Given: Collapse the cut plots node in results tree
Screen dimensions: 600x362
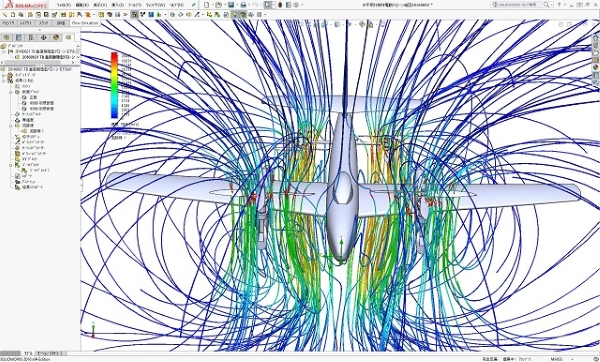Looking at the screenshot, I should (11, 92).
